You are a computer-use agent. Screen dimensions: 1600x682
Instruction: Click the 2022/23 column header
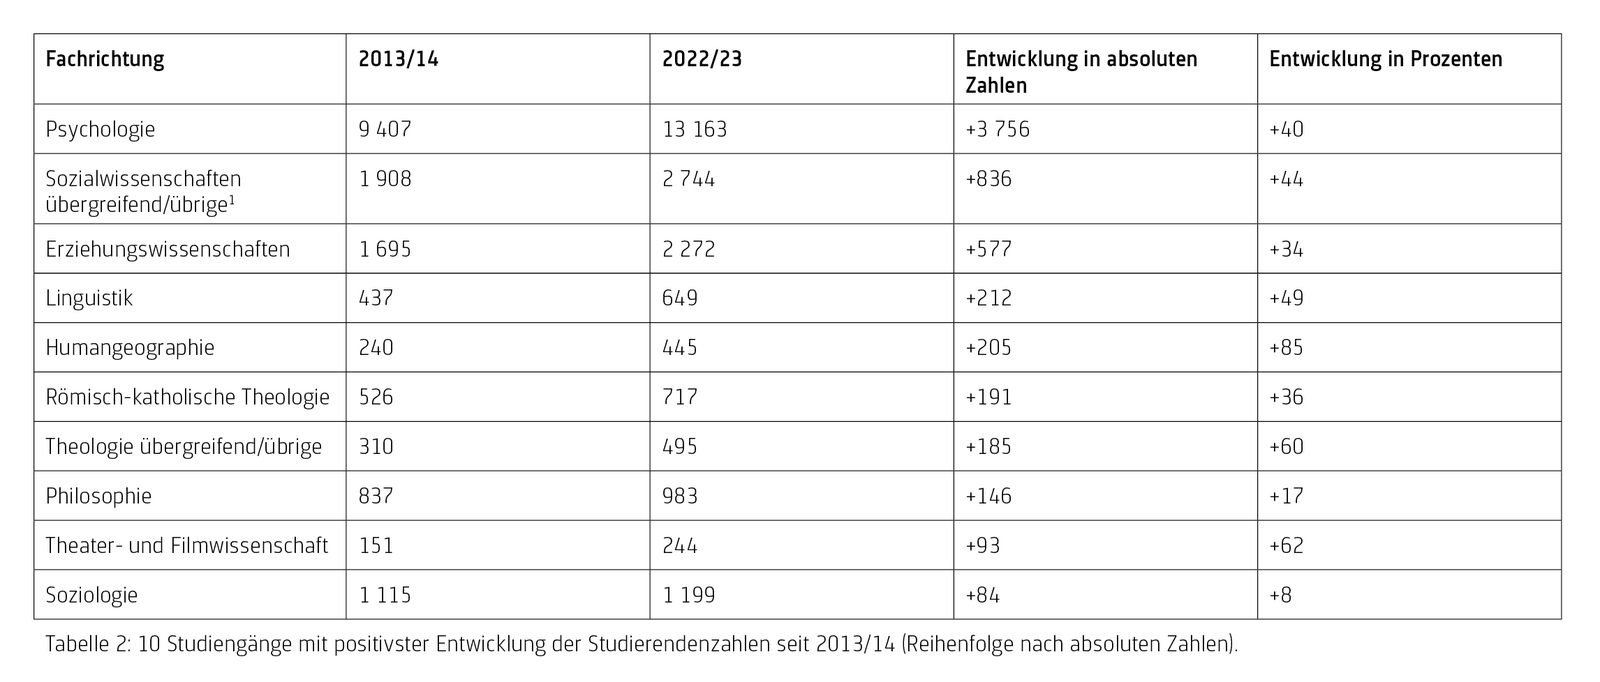coord(702,59)
